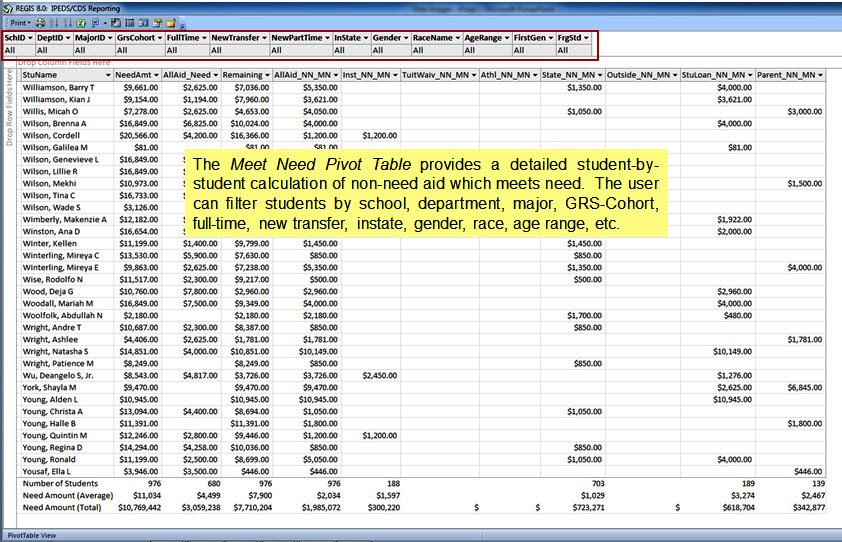
Task: Open the NewTransfer filter dropdown
Action: pyautogui.click(x=264, y=38)
